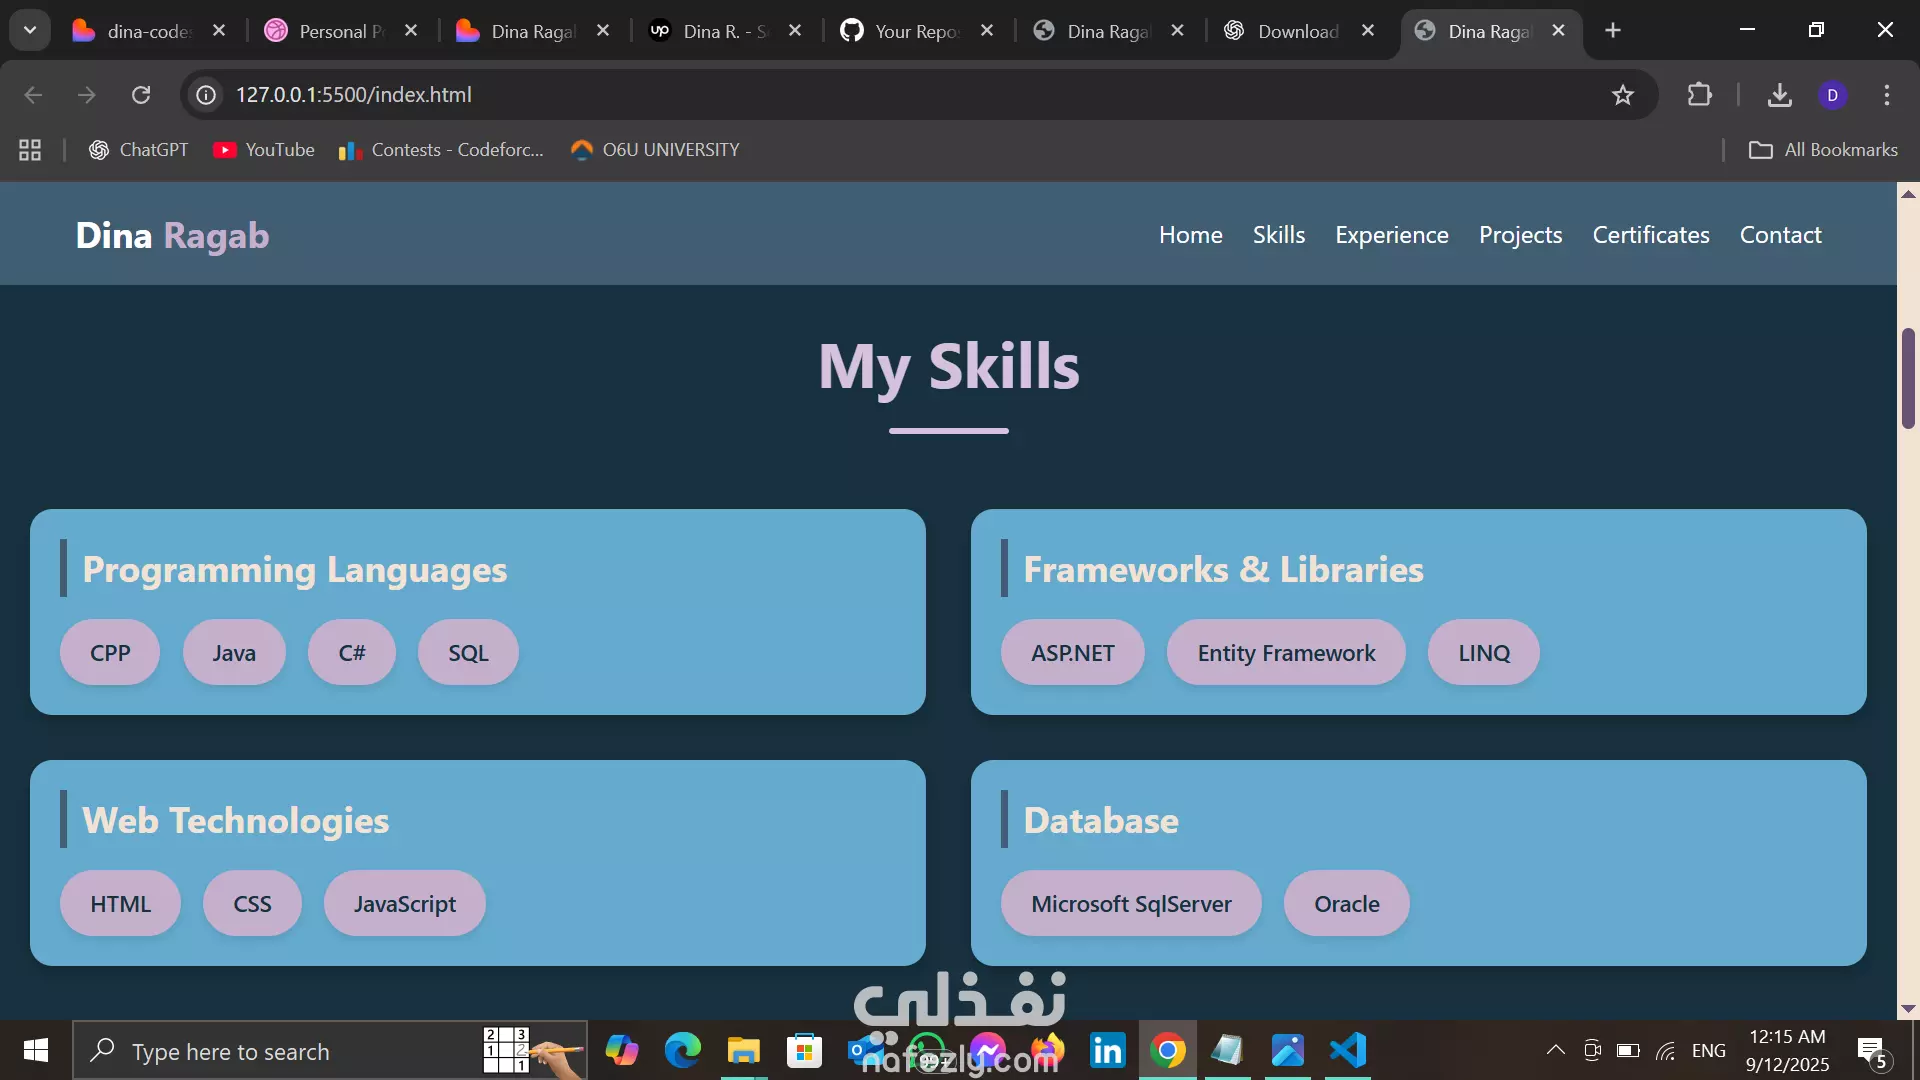Click the JavaScript skill tag
The height and width of the screenshot is (1080, 1920).
point(404,904)
